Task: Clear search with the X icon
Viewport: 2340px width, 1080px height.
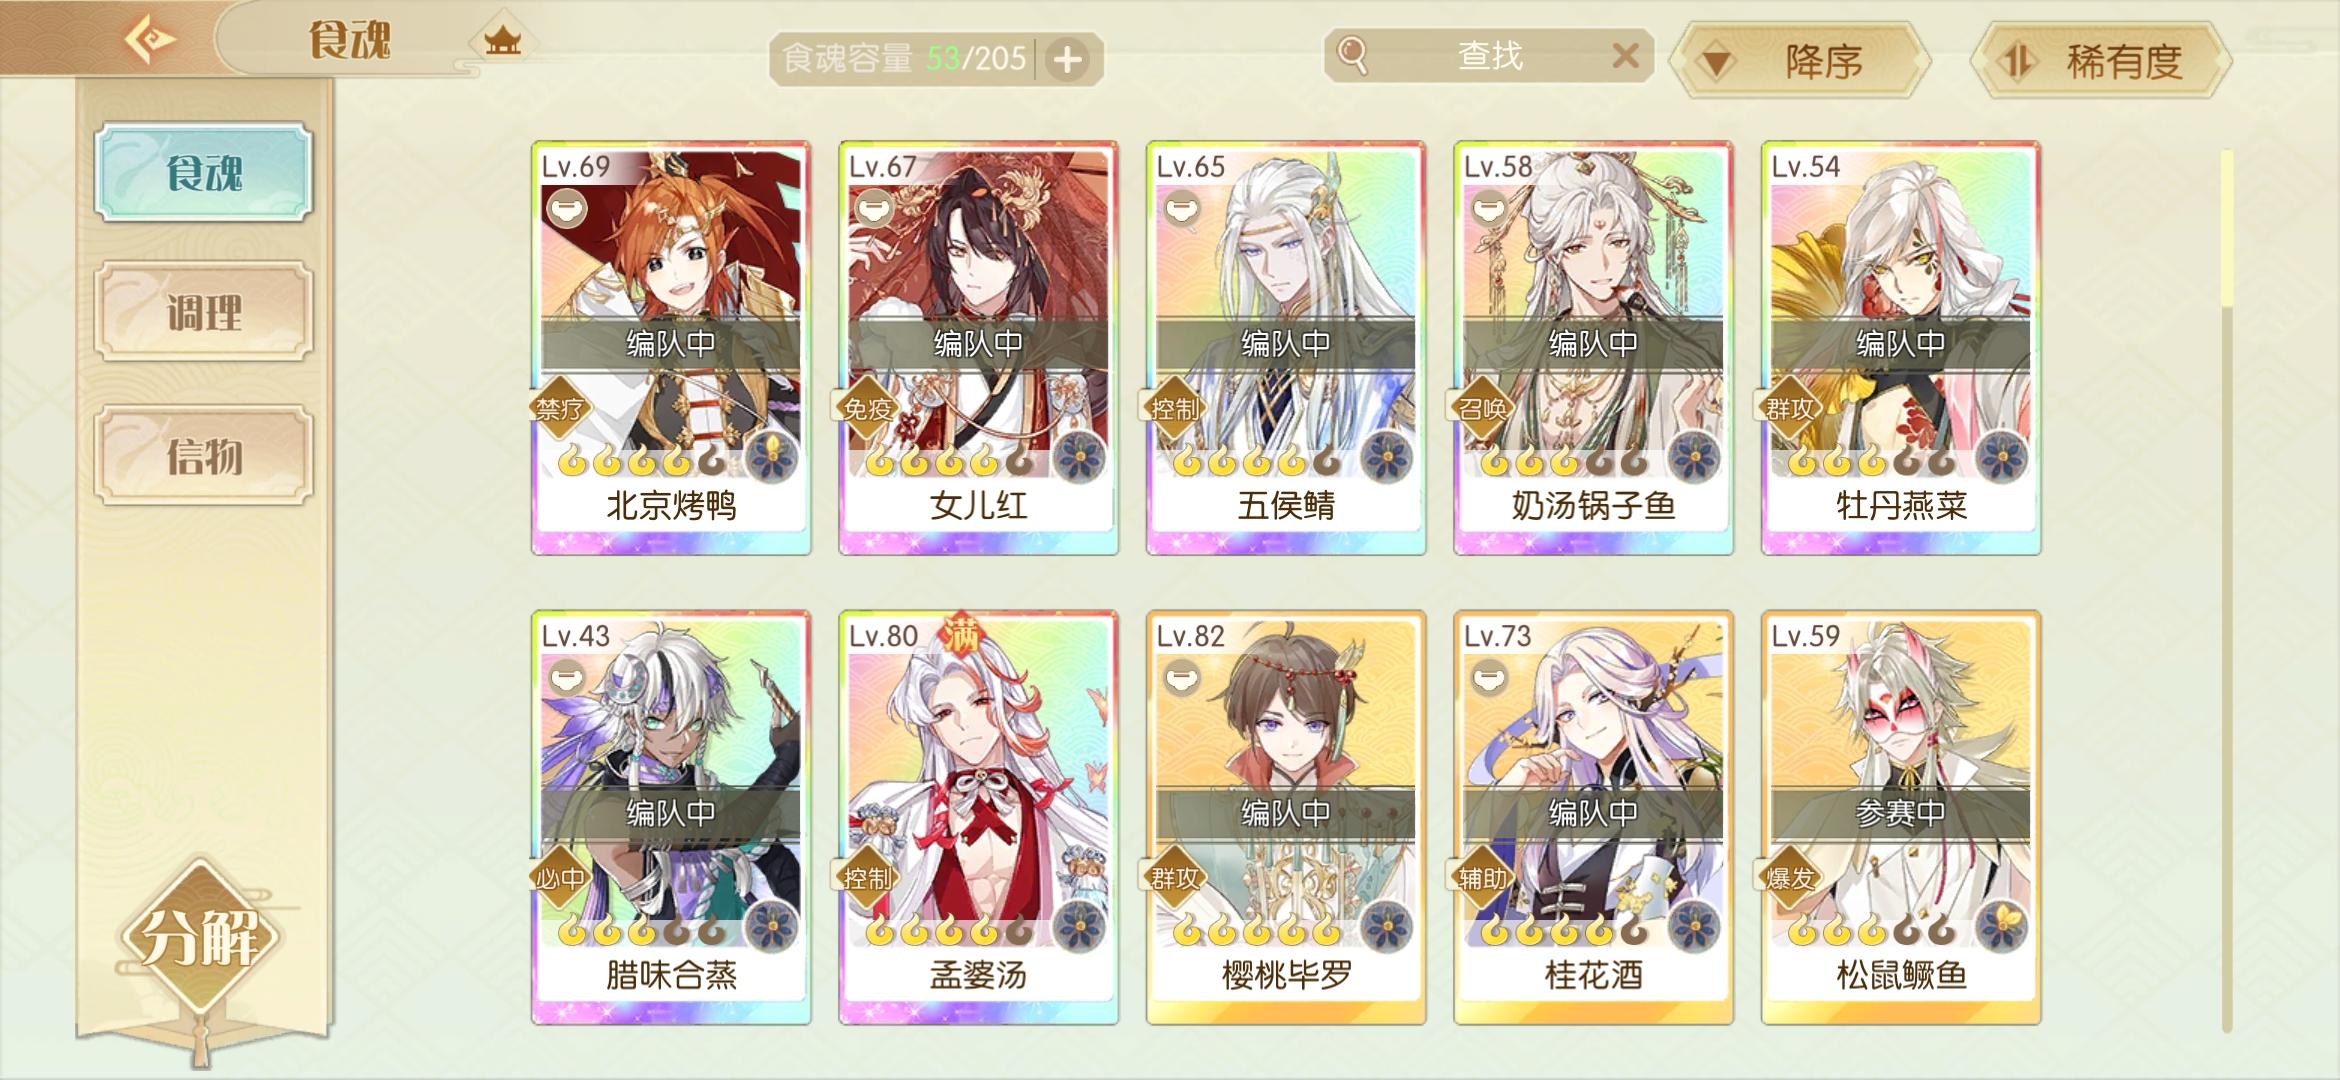Action: [1626, 55]
